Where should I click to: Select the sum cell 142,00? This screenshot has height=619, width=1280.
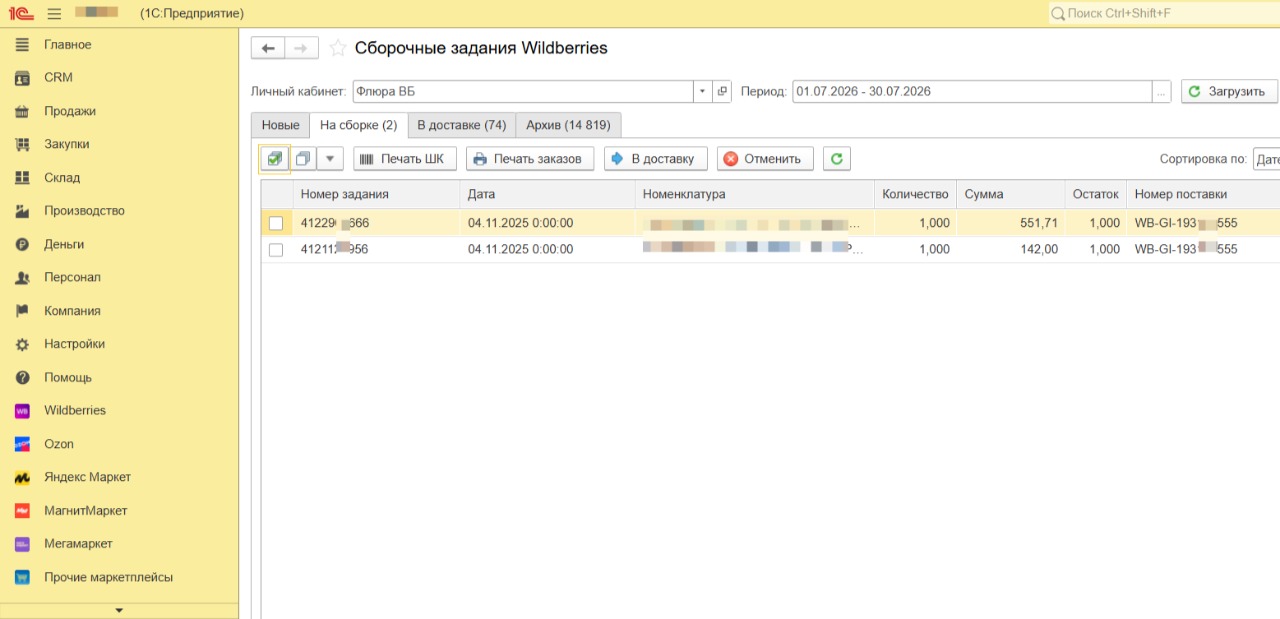pos(1010,249)
